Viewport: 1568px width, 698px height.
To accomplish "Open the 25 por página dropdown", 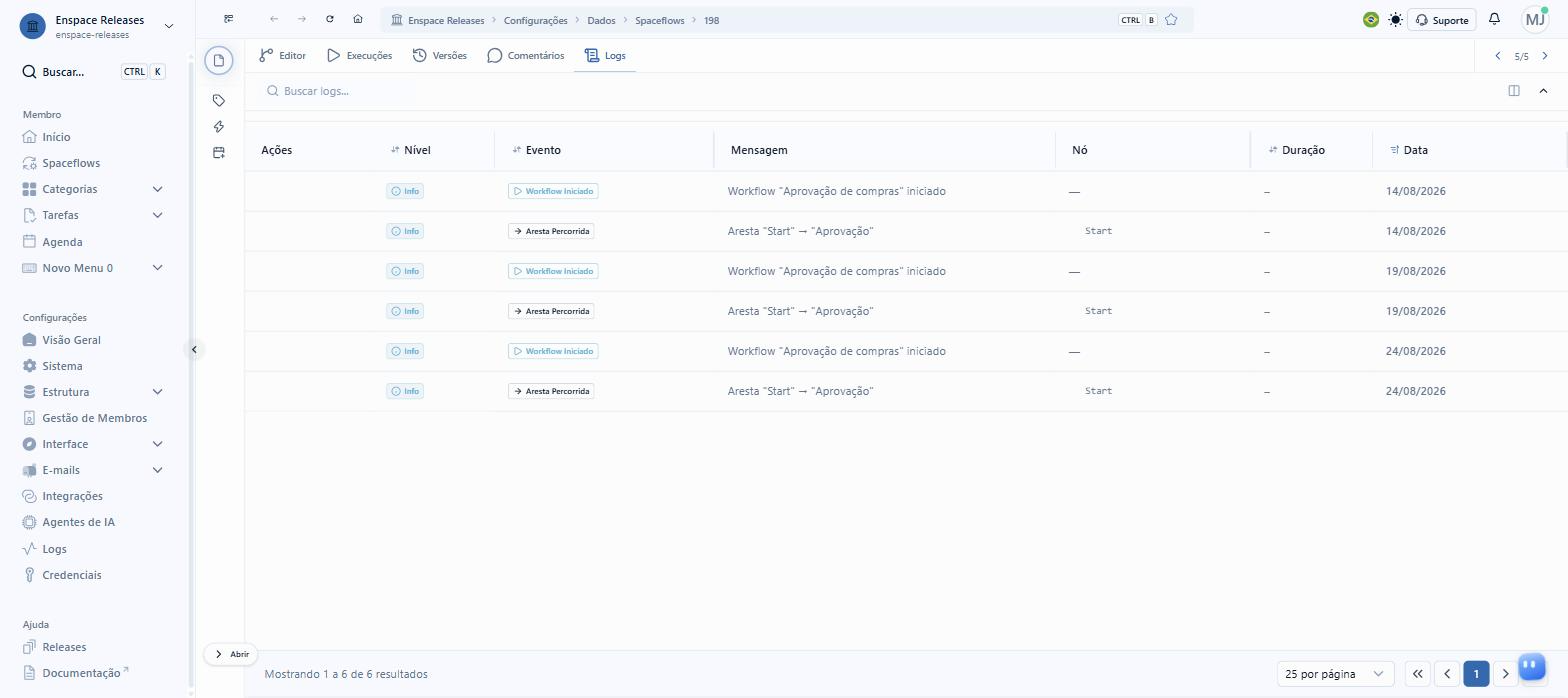I will click(x=1335, y=674).
